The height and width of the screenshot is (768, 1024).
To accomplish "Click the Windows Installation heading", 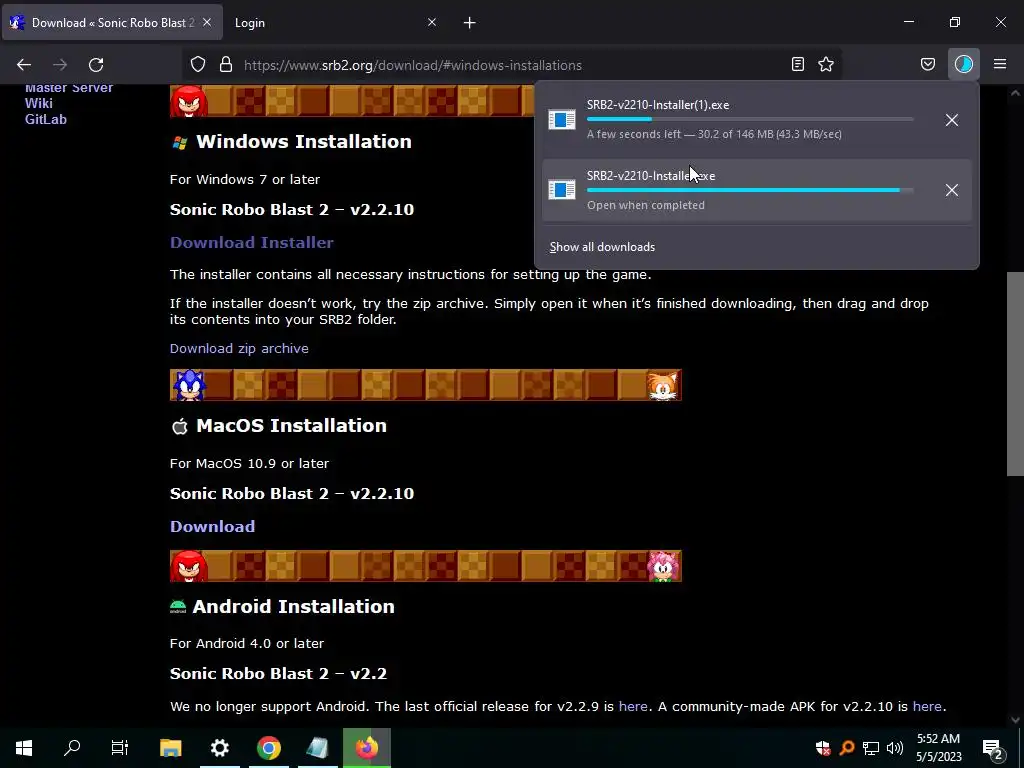I will pos(304,142).
